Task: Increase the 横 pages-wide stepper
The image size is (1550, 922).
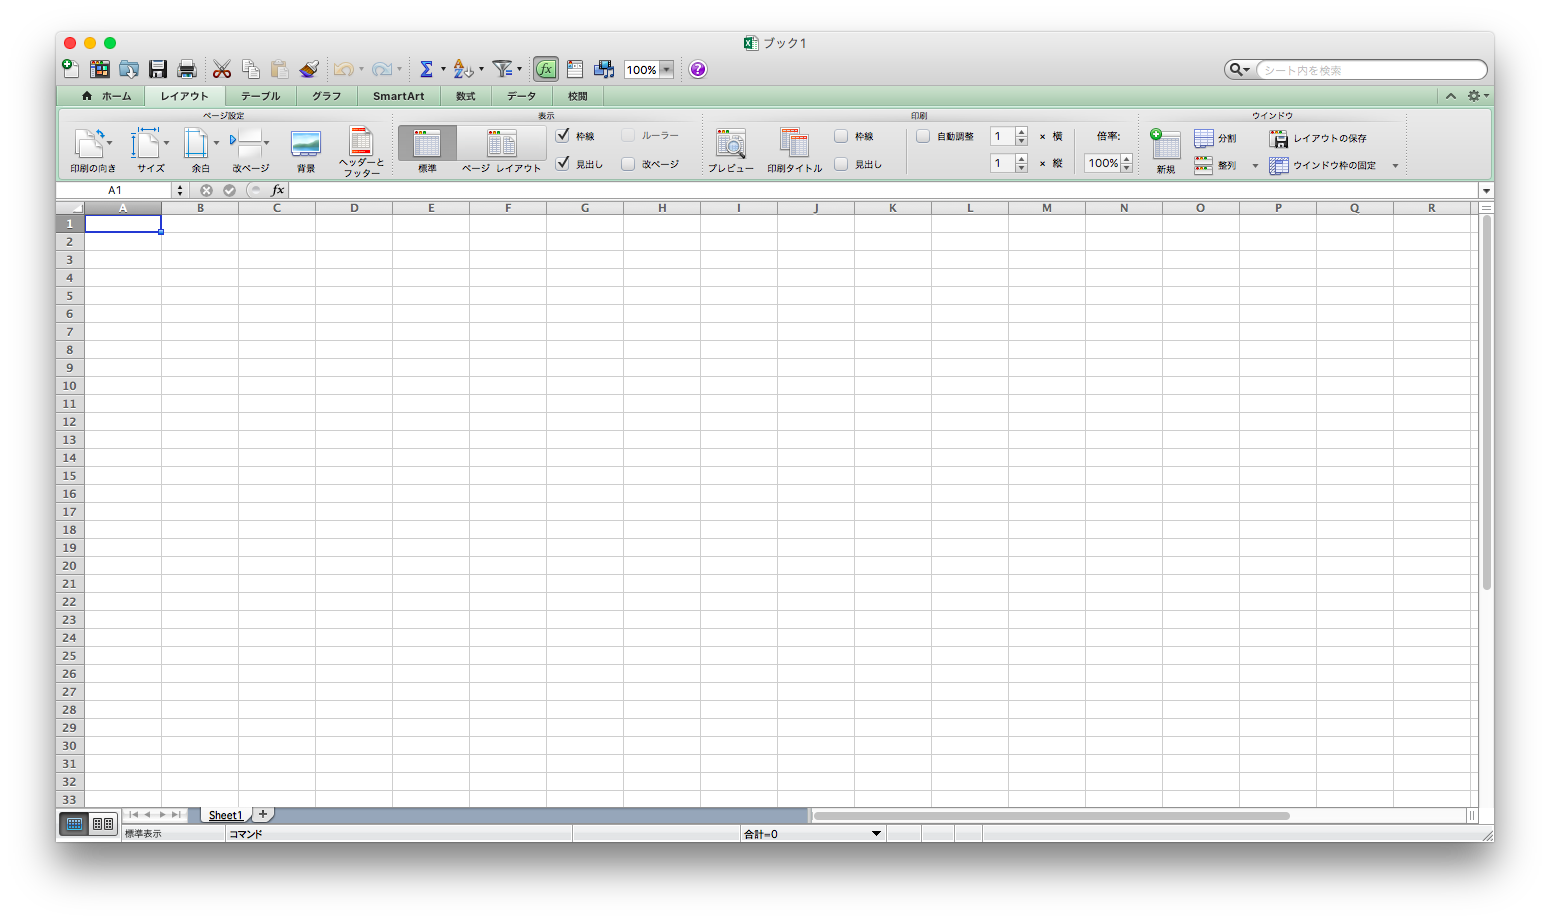Action: click(x=1021, y=132)
